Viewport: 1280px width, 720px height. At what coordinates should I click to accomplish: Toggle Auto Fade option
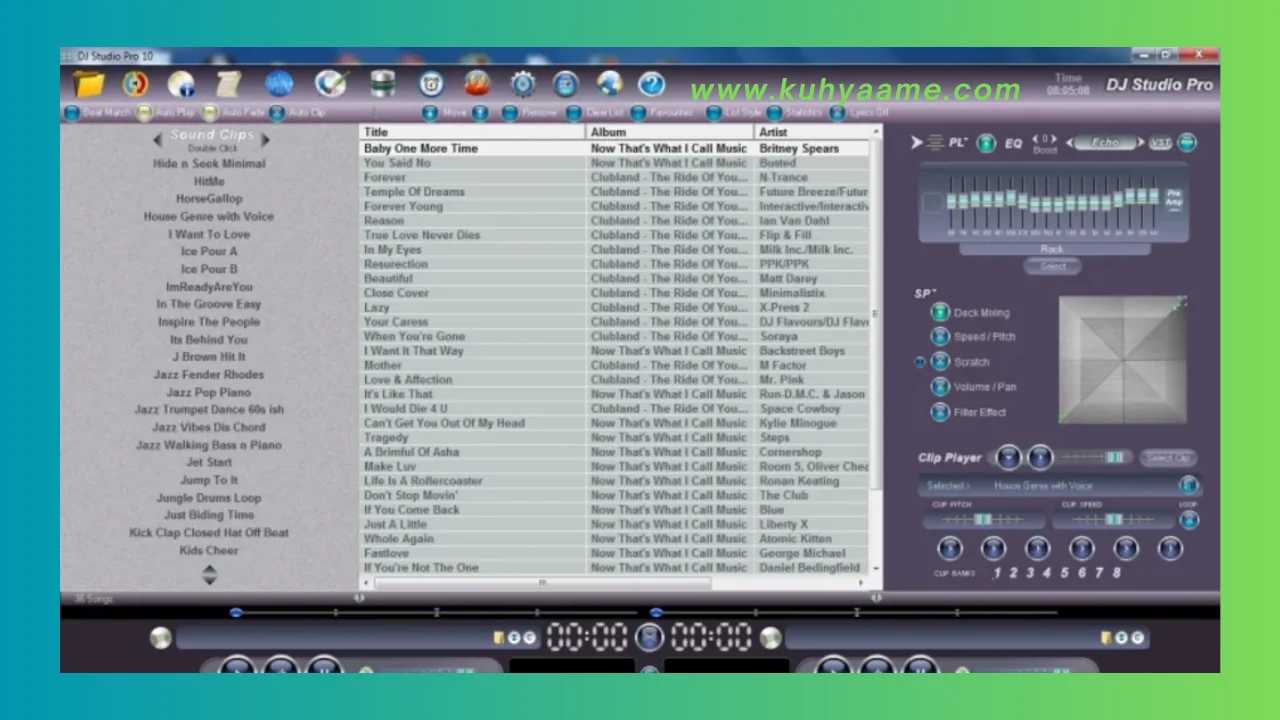point(210,113)
